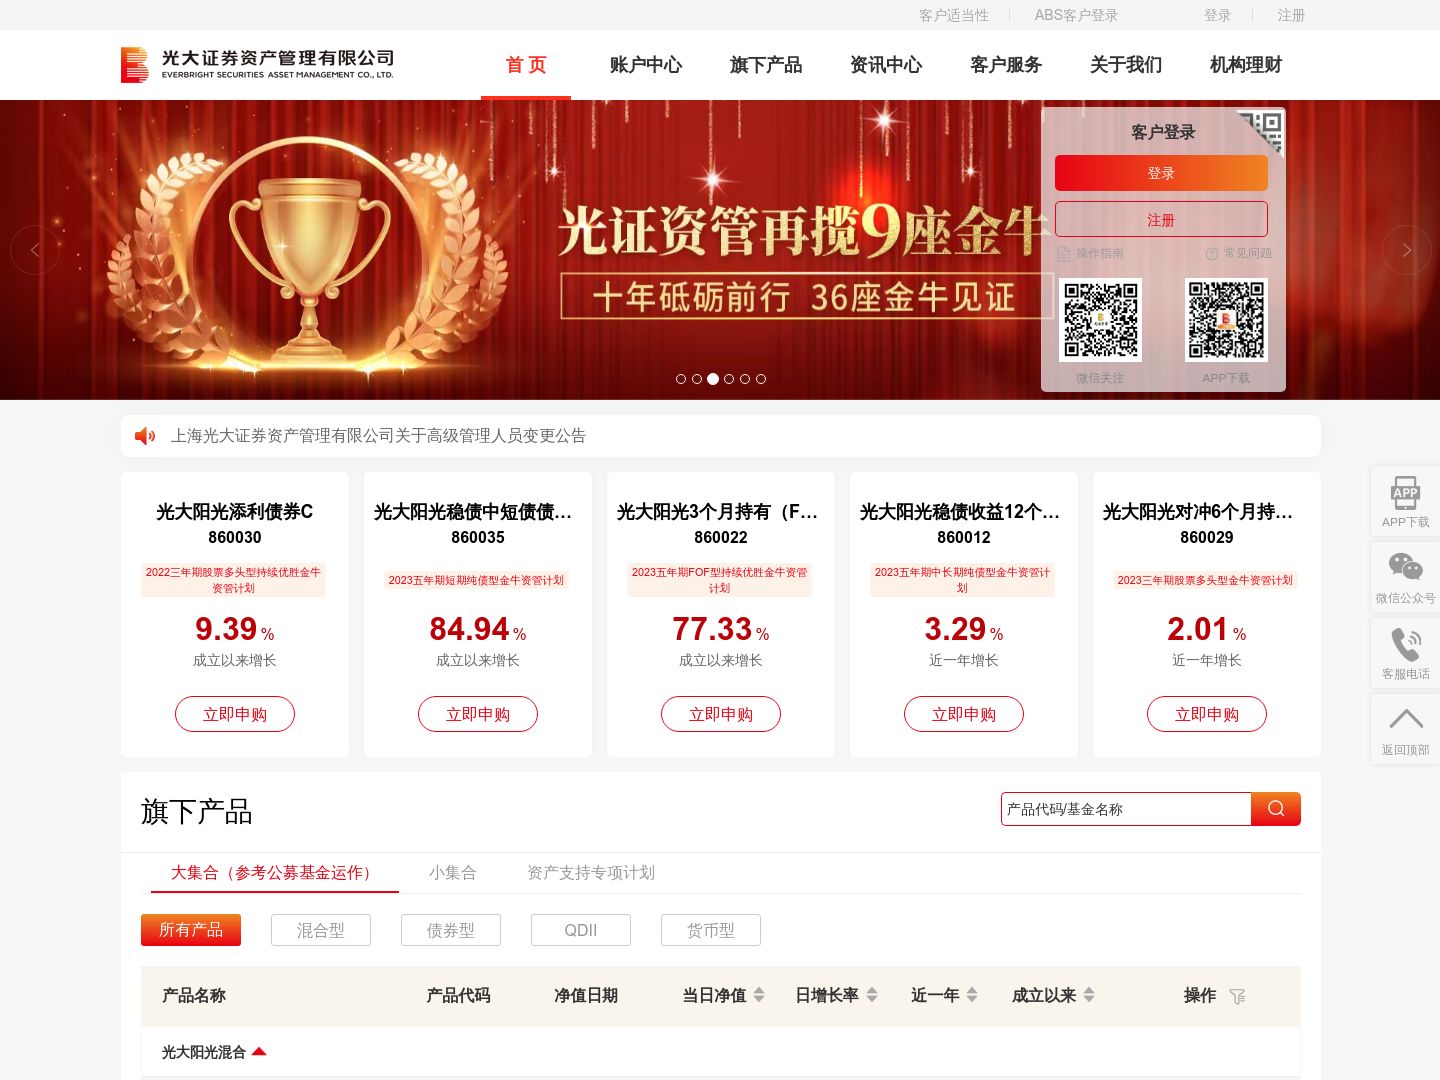The height and width of the screenshot is (1080, 1440).
Task: Filter by 混合型 products
Action: pos(321,930)
